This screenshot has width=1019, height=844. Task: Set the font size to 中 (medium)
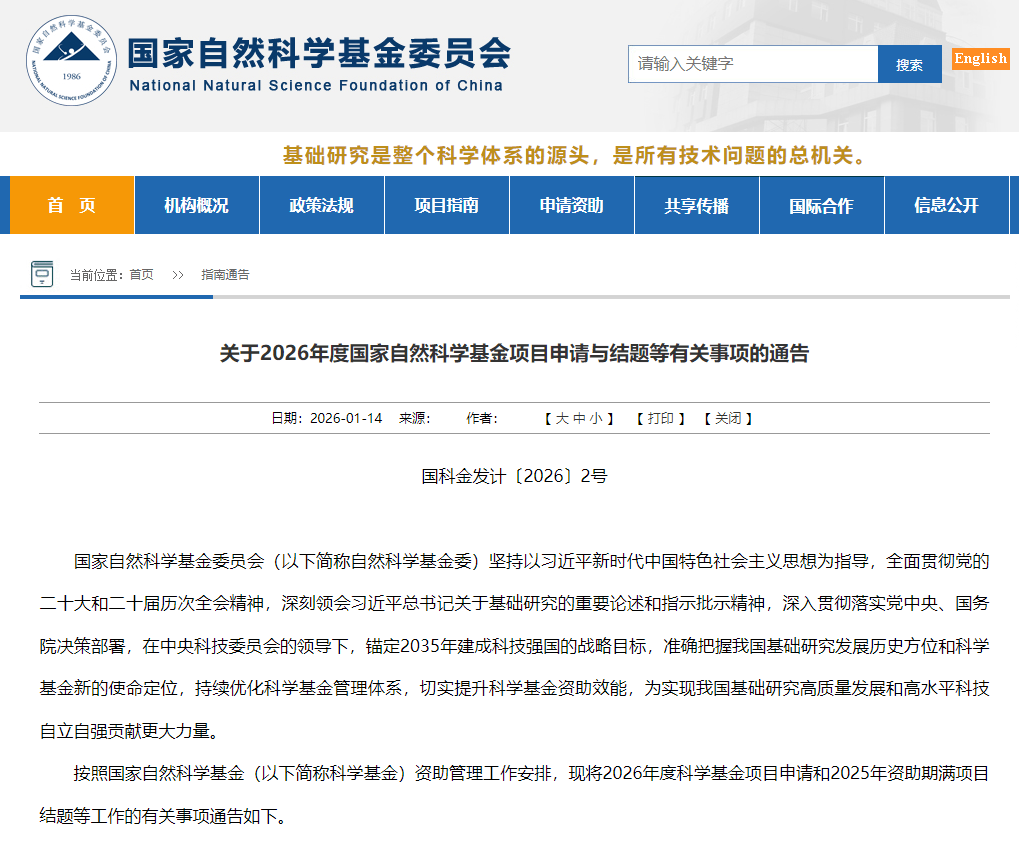click(x=579, y=419)
